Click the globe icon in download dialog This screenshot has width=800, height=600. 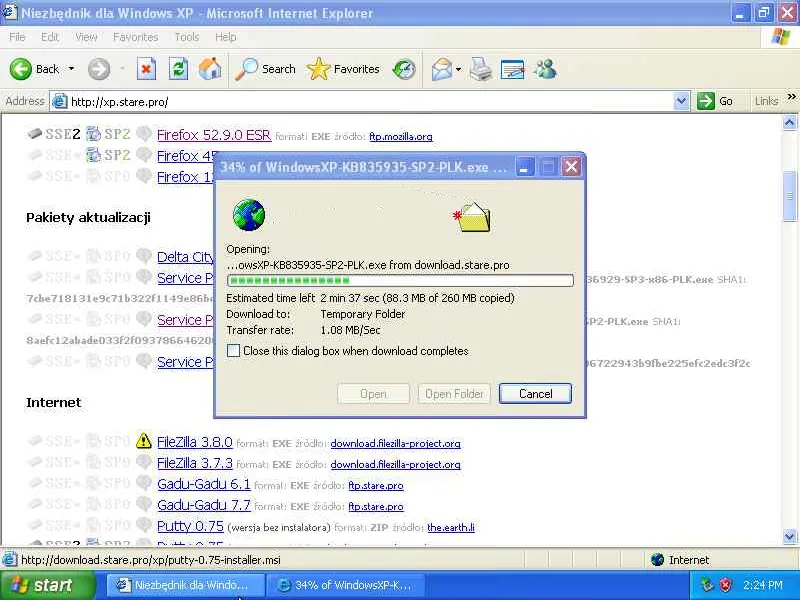[248, 215]
